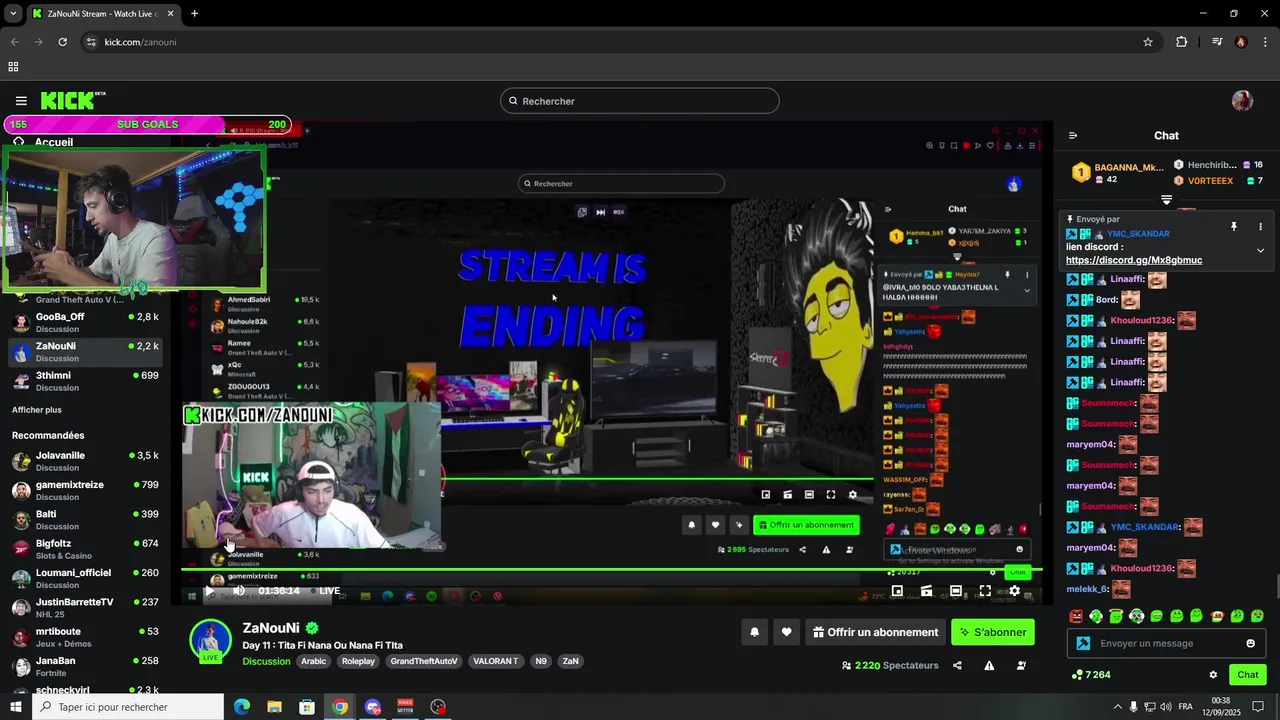Select ZaNouNi channel in sidebar
Image resolution: width=1280 pixels, height=720 pixels.
[x=84, y=351]
